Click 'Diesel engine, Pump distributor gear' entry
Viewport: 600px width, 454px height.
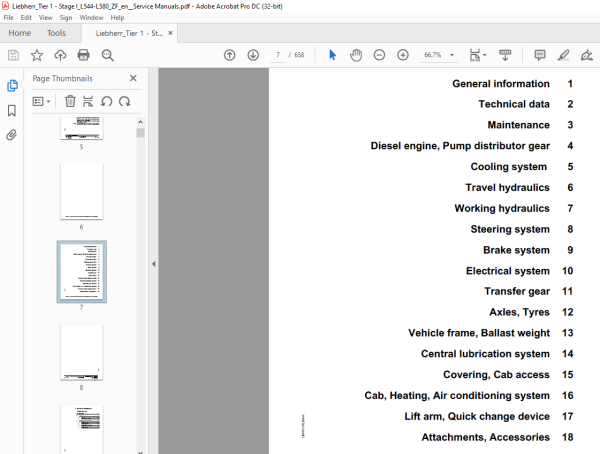click(x=460, y=146)
